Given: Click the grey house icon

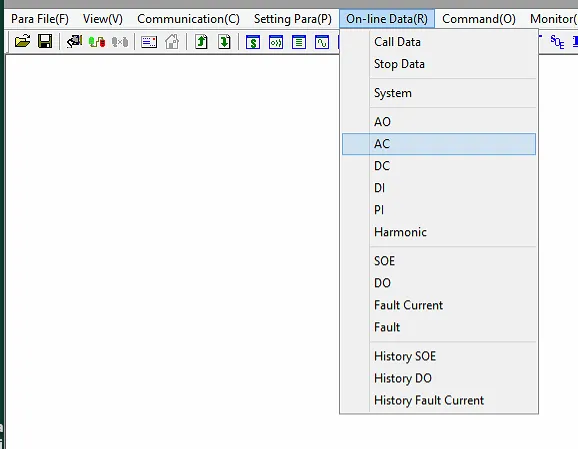Looking at the screenshot, I should click(x=172, y=41).
